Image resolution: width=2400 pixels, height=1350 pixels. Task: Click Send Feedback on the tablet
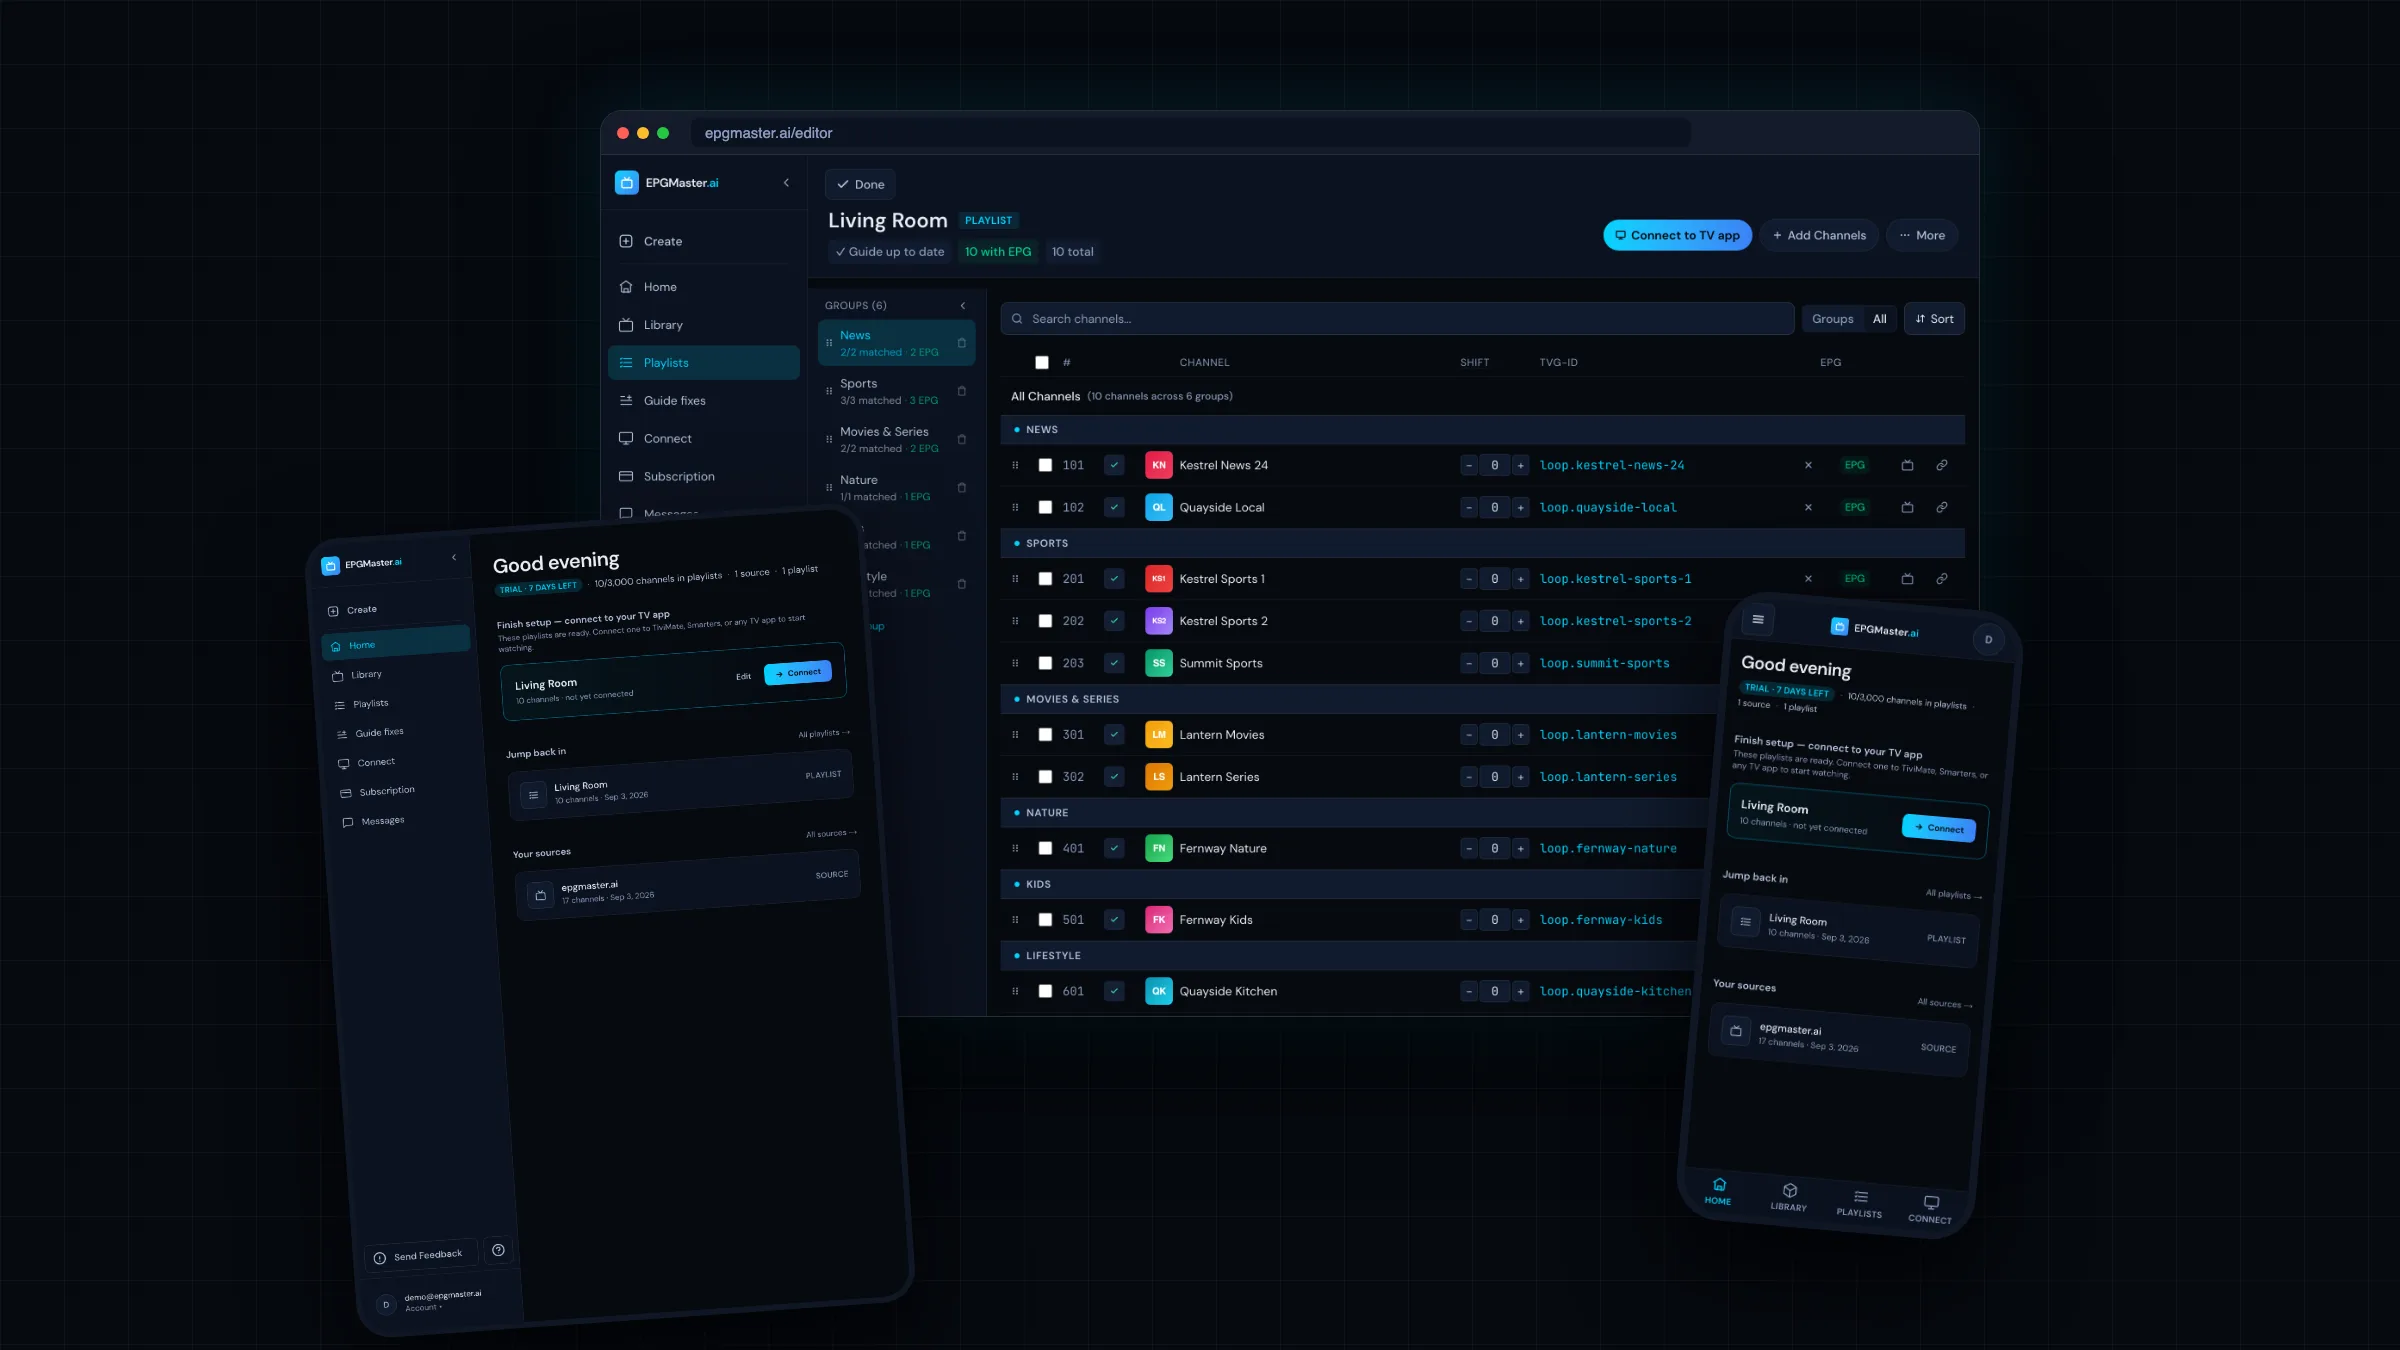click(x=420, y=1255)
